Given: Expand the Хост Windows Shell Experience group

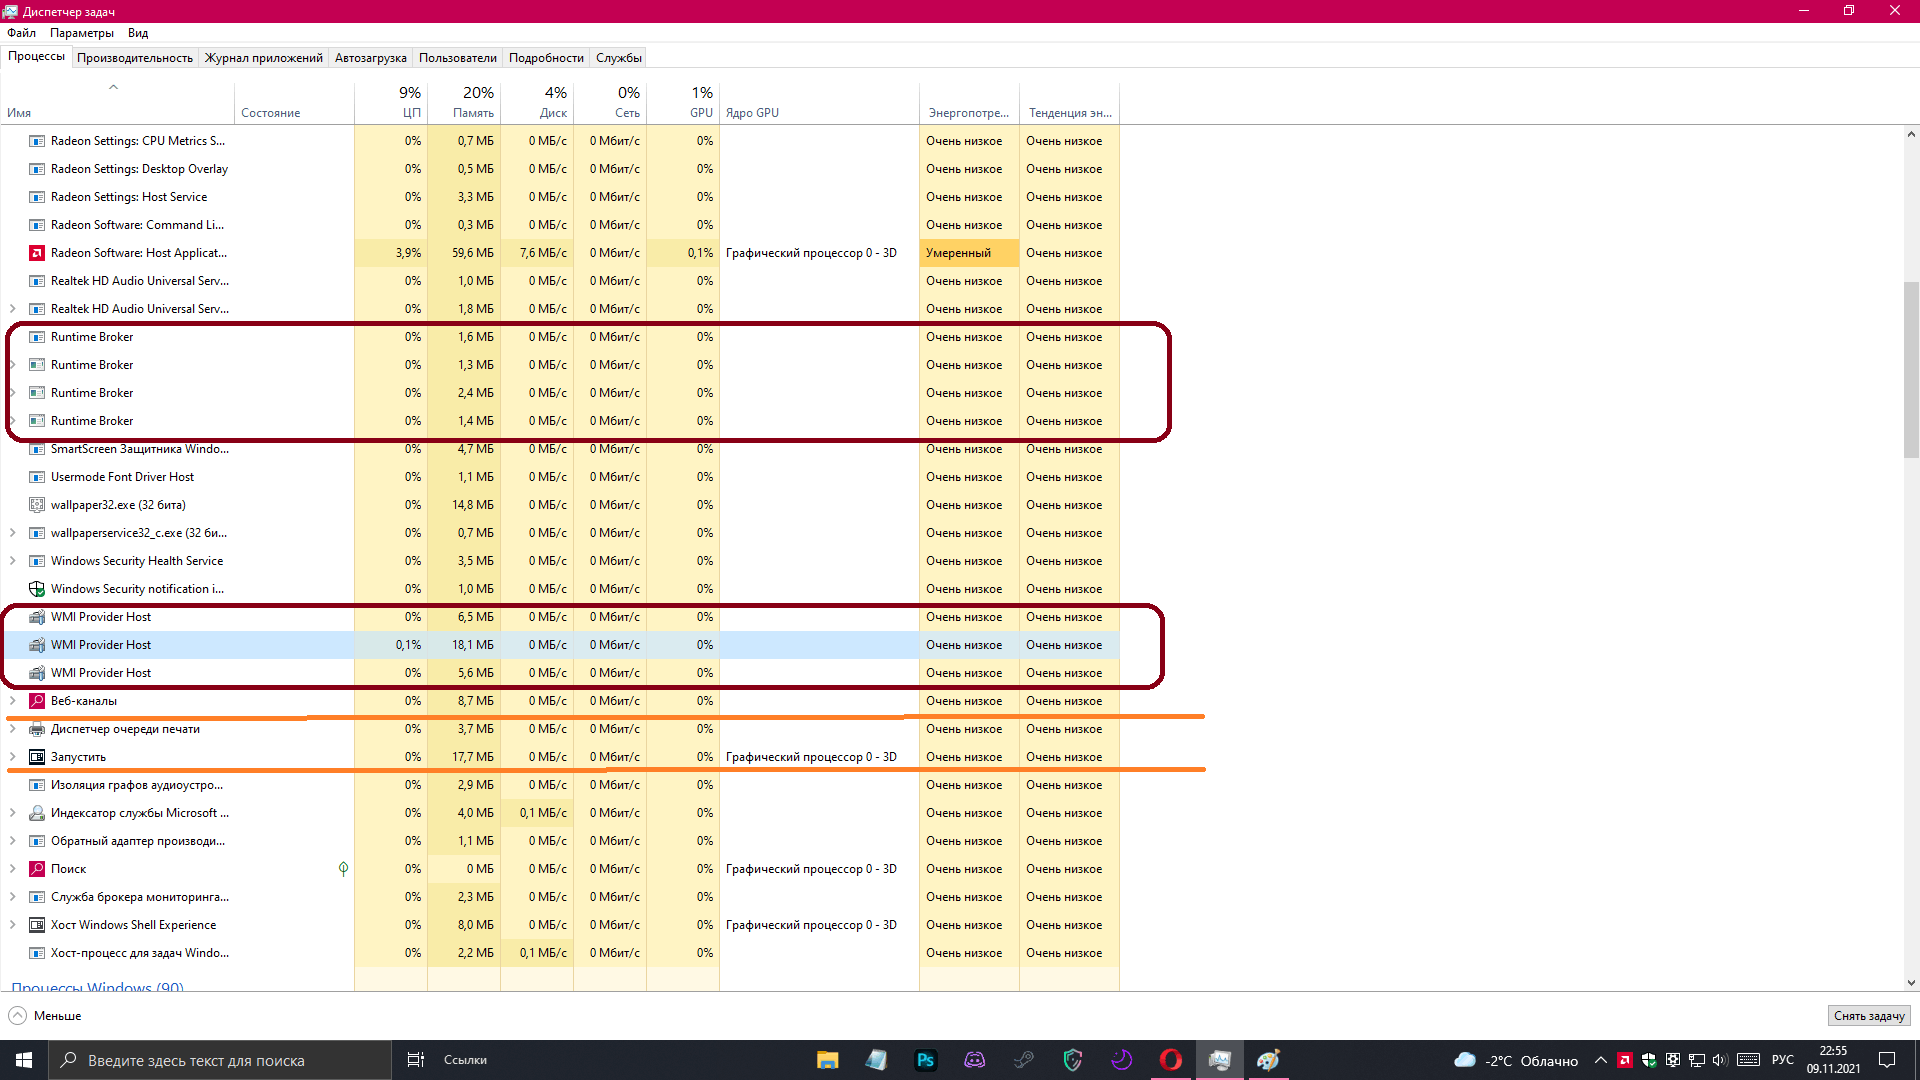Looking at the screenshot, I should tap(12, 925).
